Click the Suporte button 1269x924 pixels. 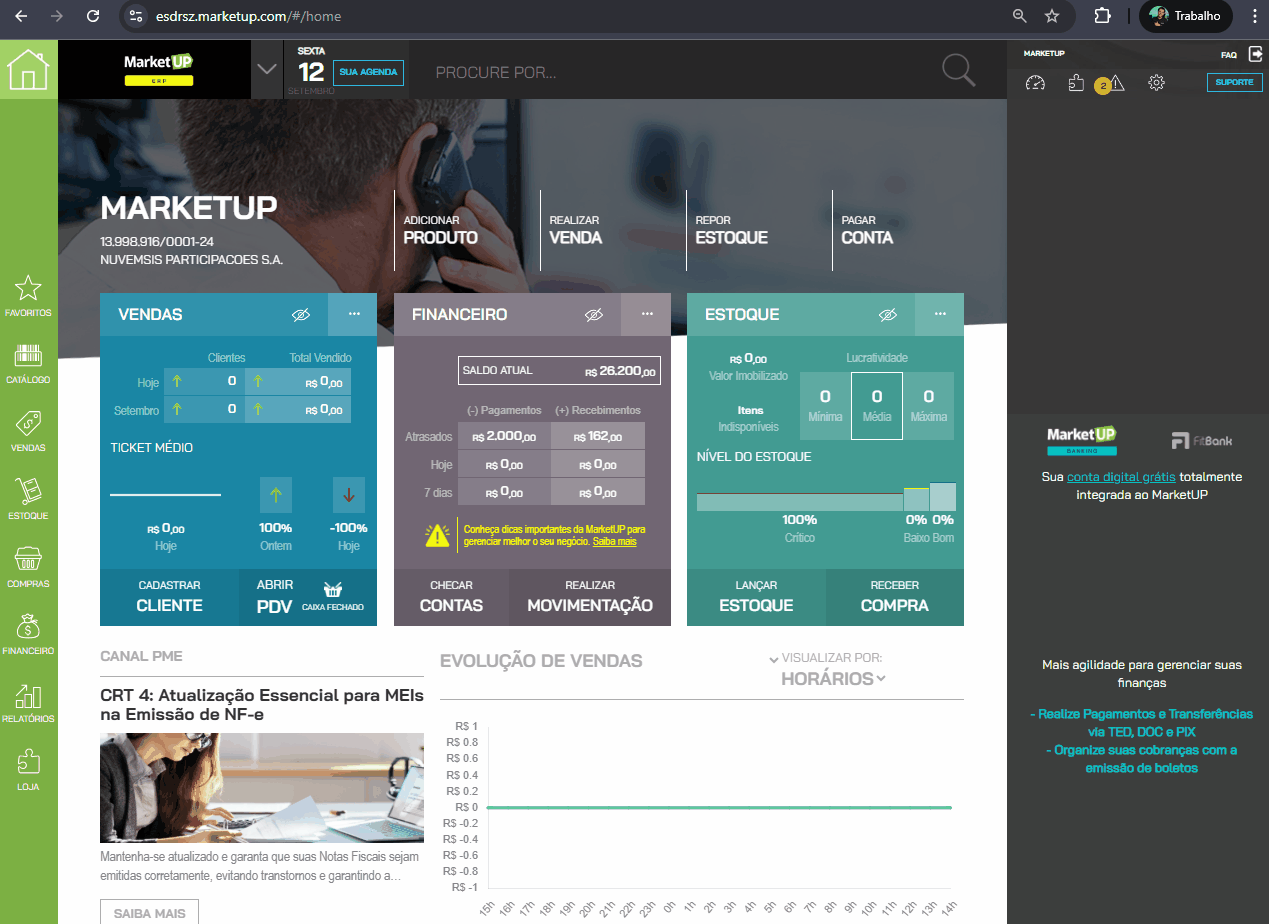(x=1234, y=82)
